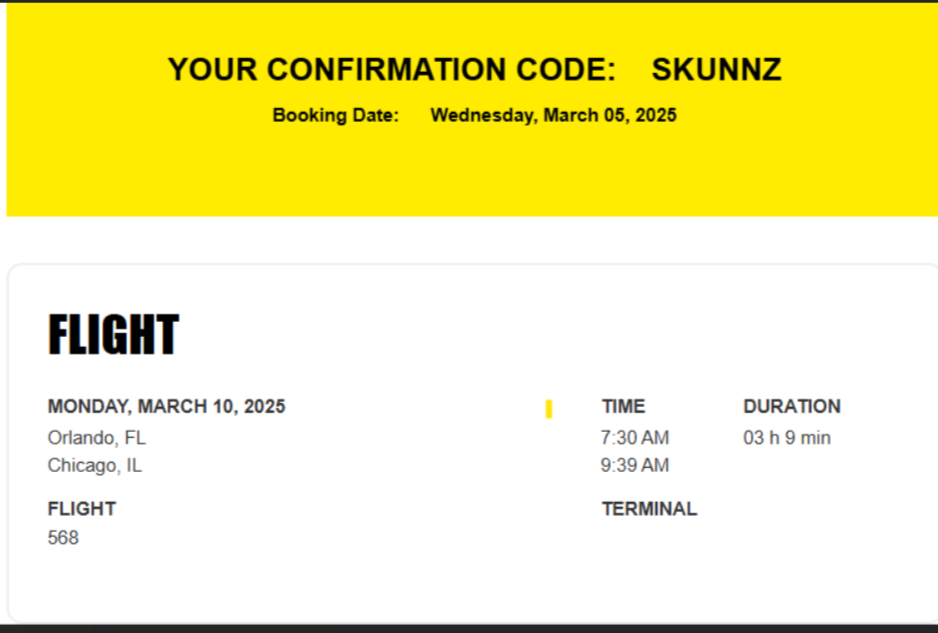Click the Booking Date label

[x=336, y=115]
